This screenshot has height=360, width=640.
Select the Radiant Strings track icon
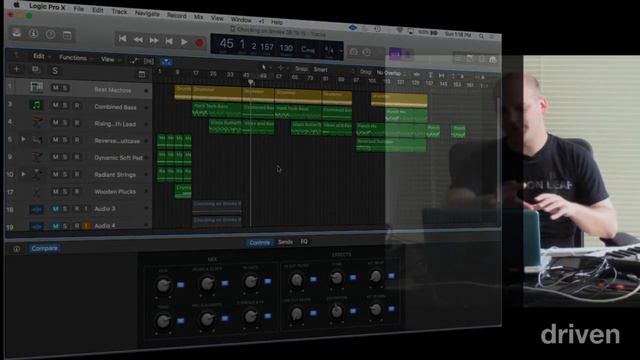click(37, 174)
